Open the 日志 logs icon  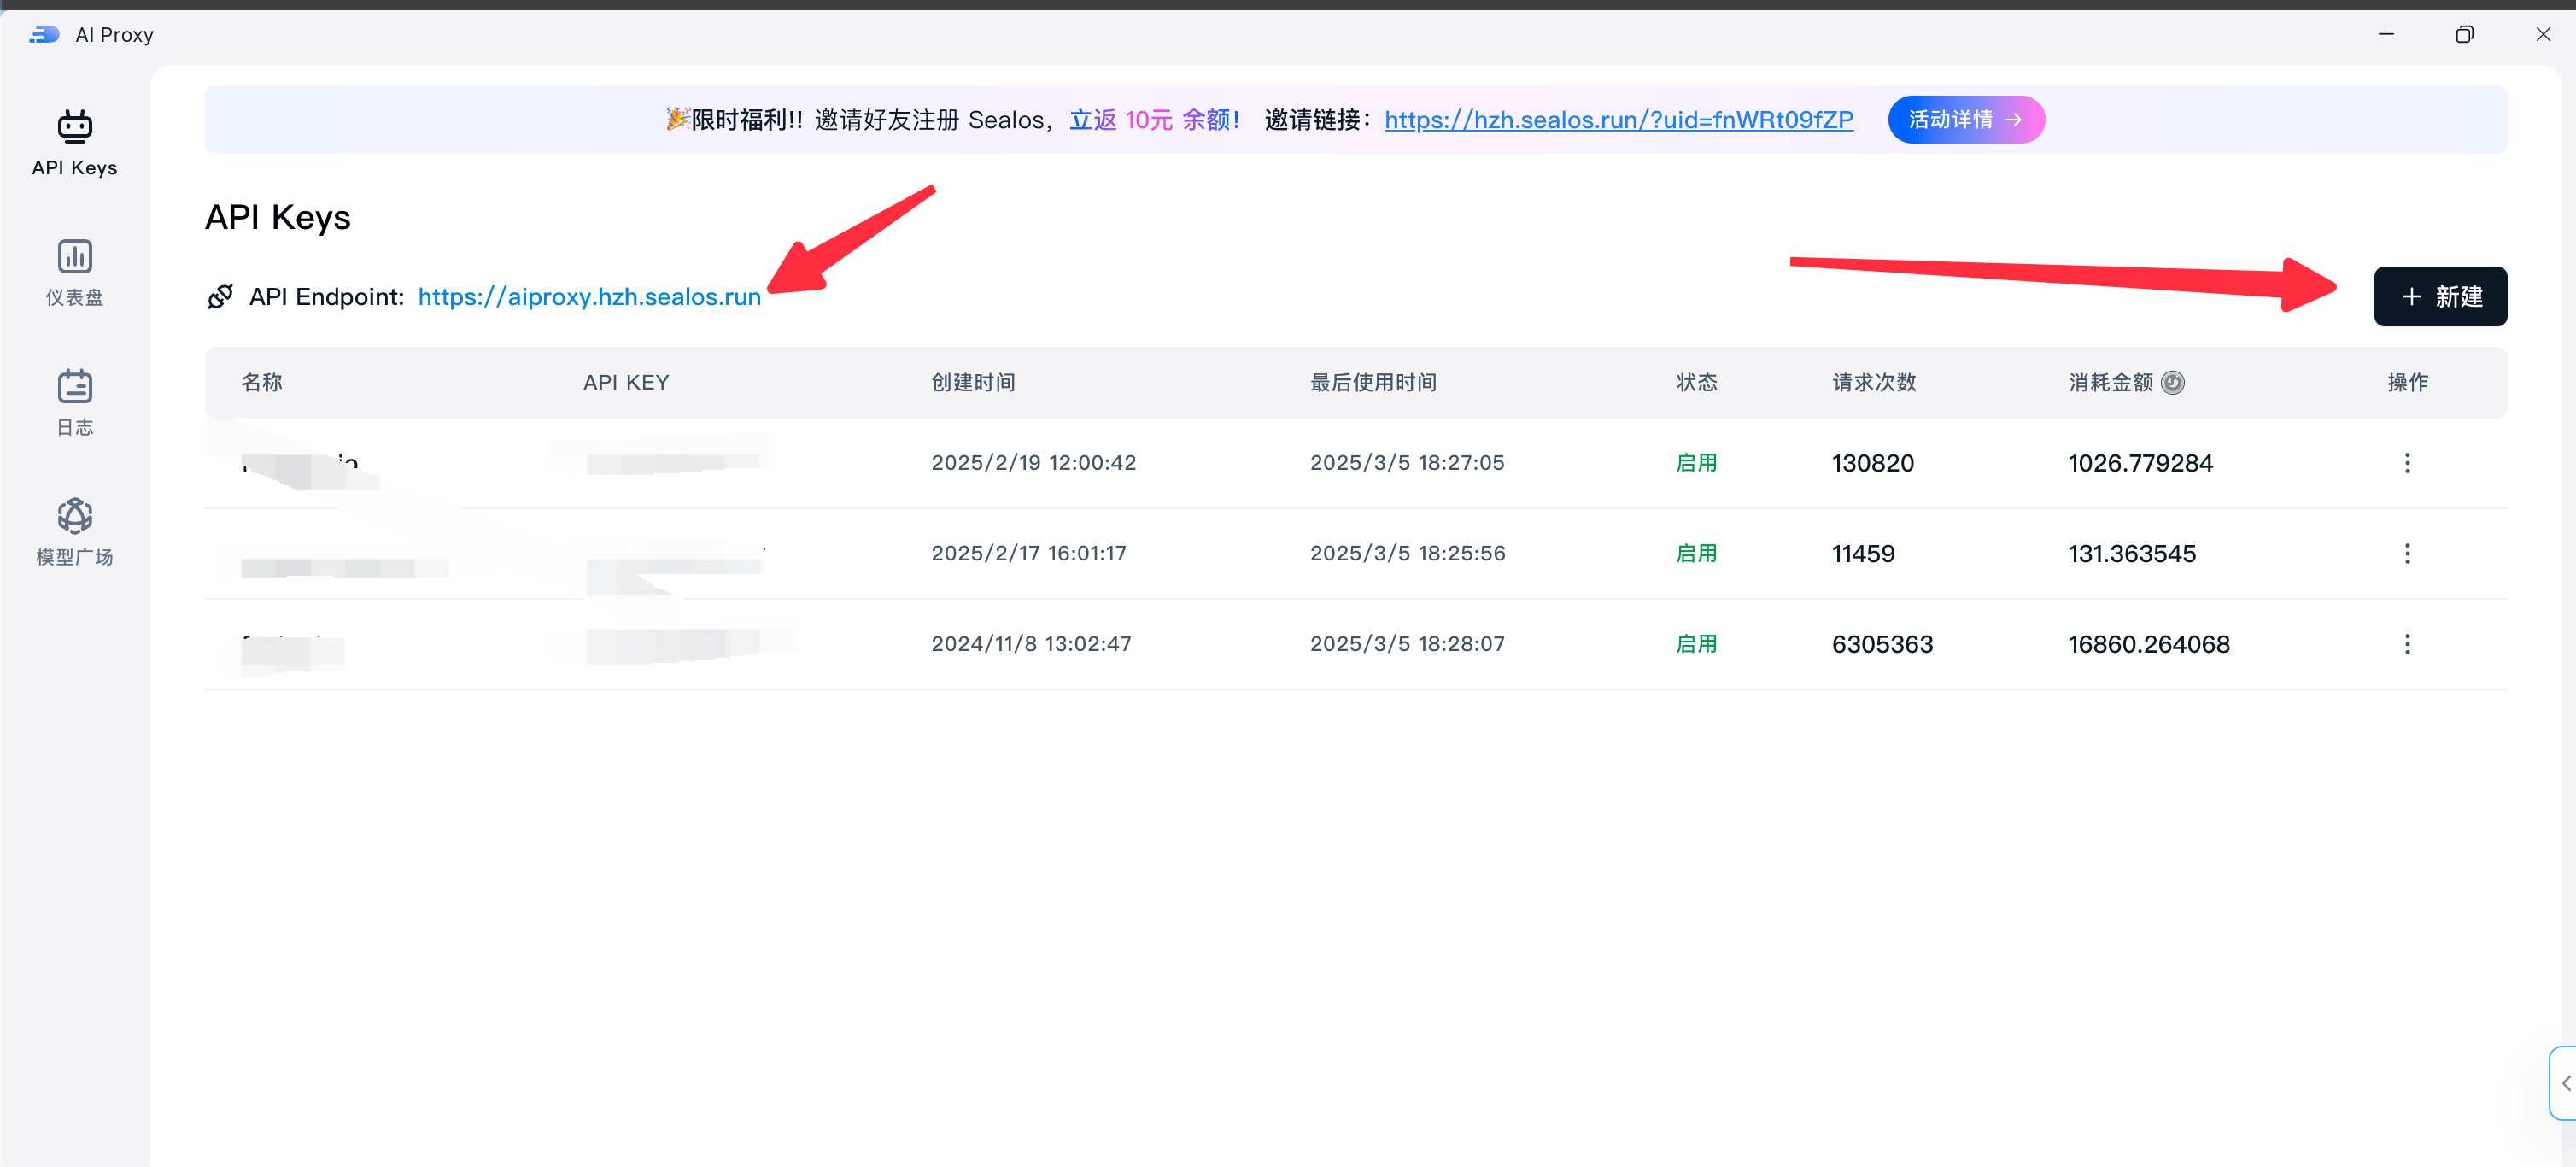pos(74,387)
